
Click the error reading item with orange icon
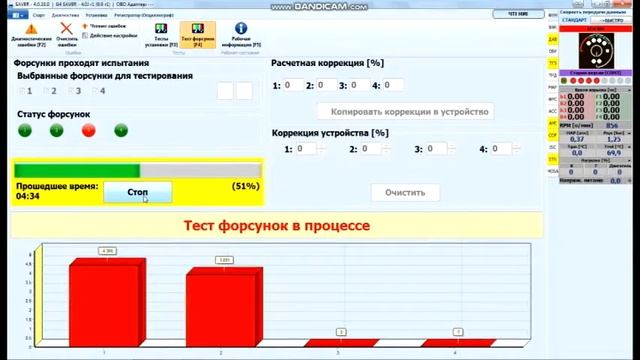point(104,26)
